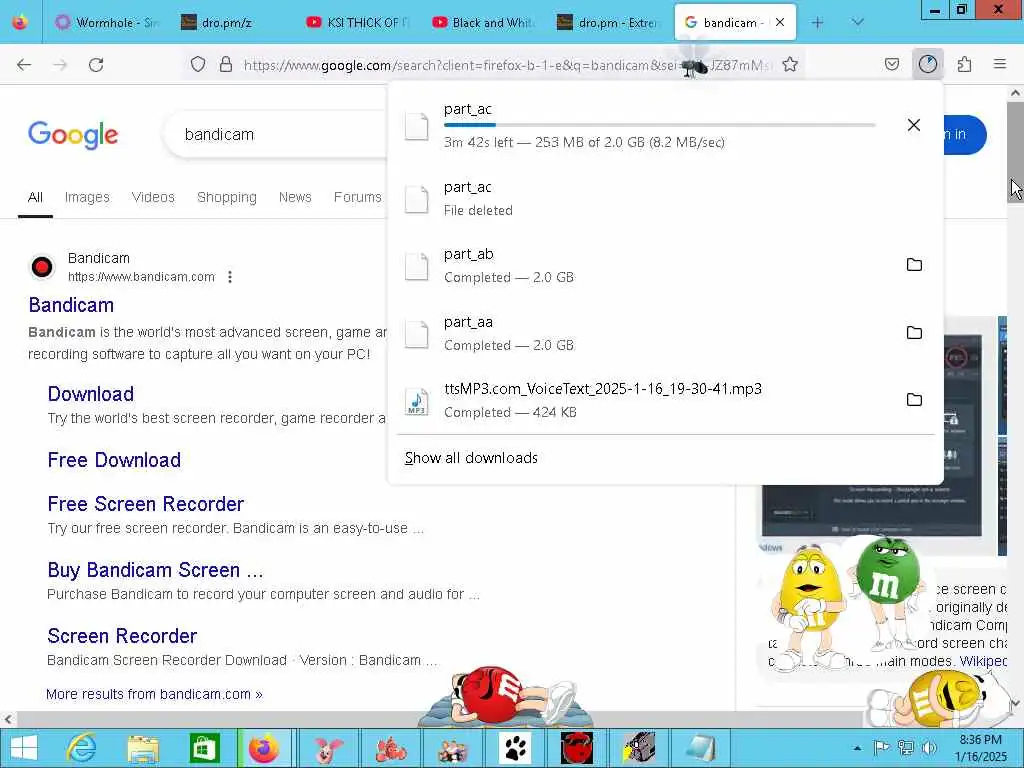Open a new tab with plus button
Image resolution: width=1024 pixels, height=768 pixels.
click(x=817, y=22)
